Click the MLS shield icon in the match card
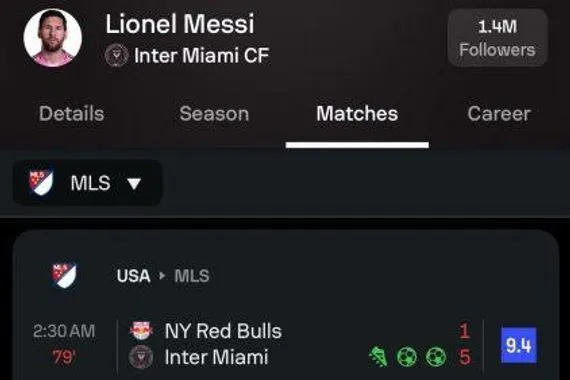This screenshot has width=570, height=380. point(64,275)
